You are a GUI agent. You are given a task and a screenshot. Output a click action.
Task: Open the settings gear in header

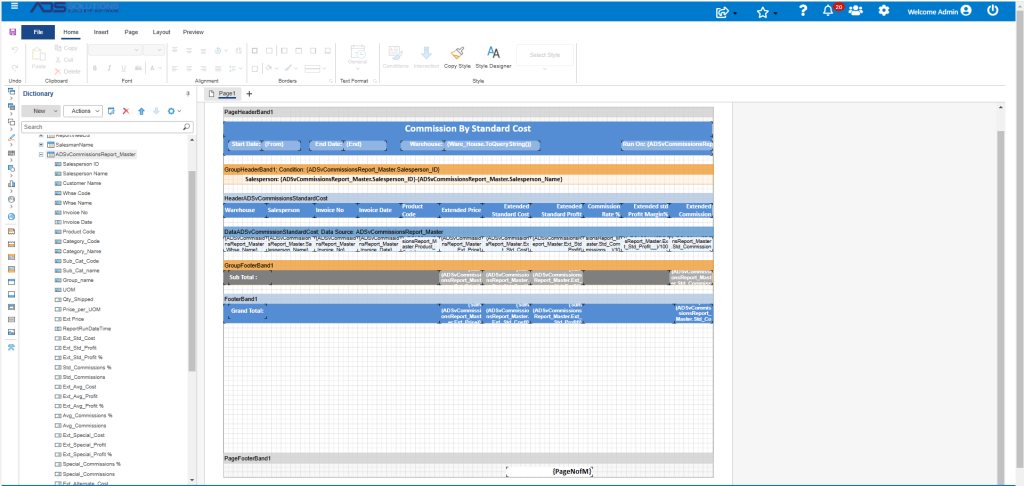[884, 10]
